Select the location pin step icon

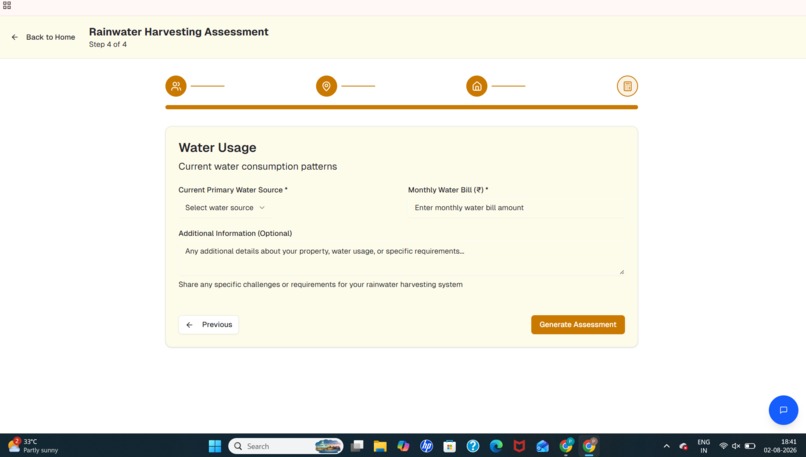tap(326, 86)
